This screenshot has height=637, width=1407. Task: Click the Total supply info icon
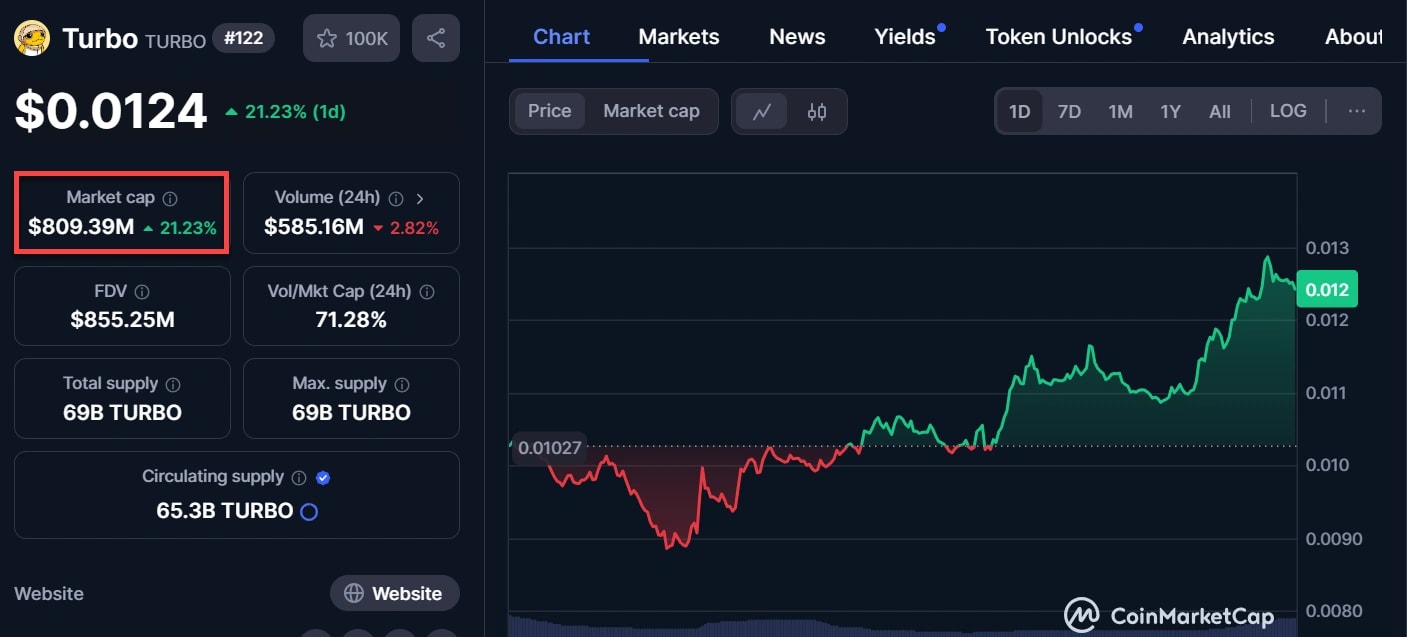(173, 384)
